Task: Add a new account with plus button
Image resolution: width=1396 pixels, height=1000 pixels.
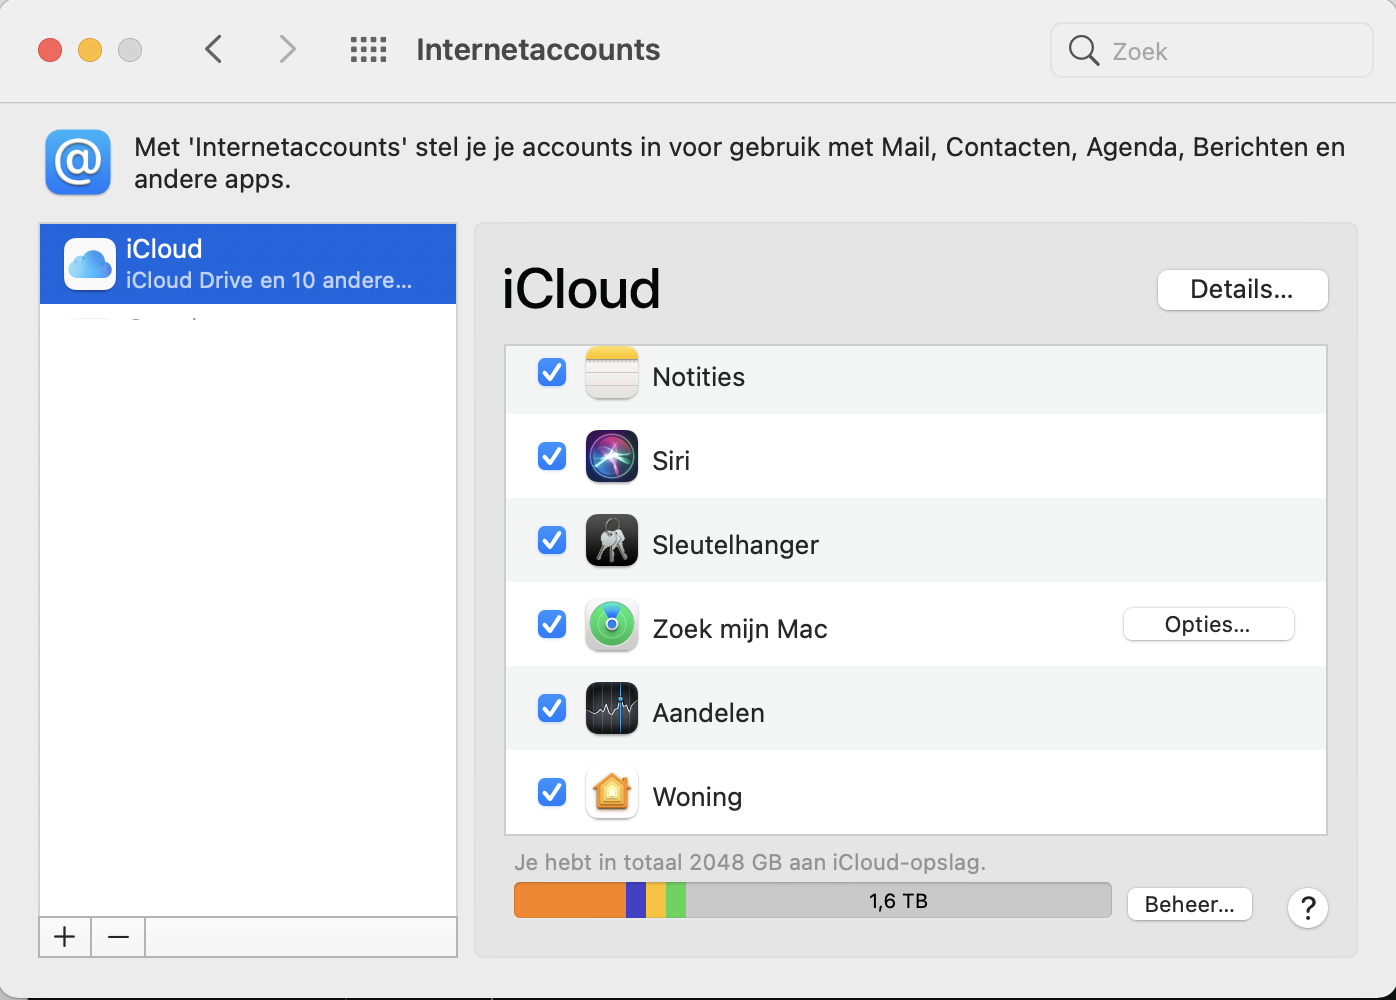Action: (x=65, y=937)
